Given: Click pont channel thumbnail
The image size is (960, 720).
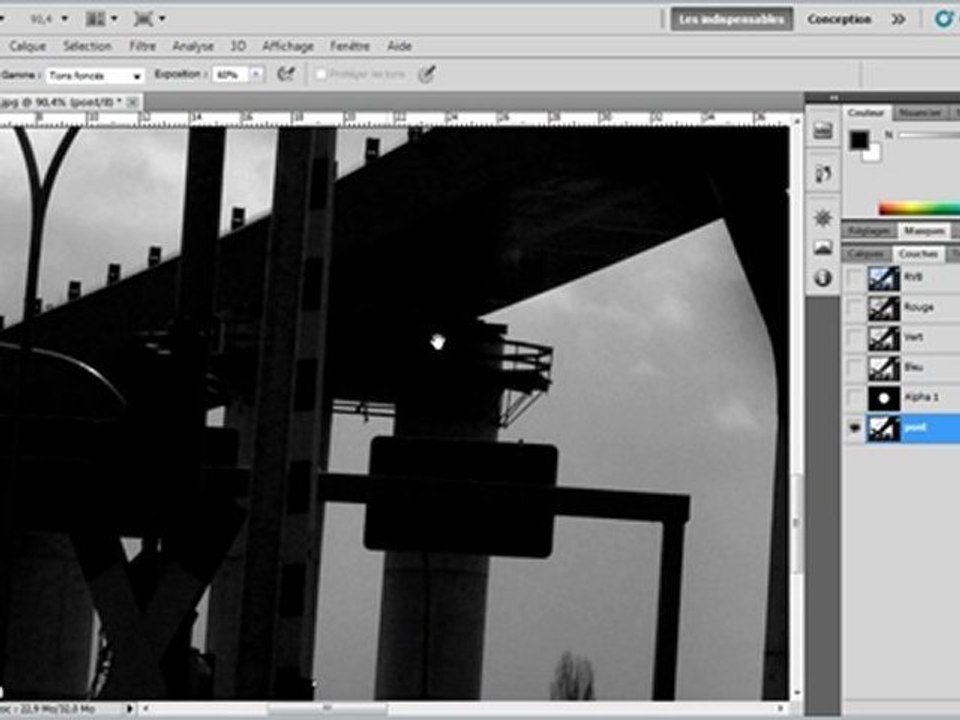Looking at the screenshot, I should click(883, 429).
